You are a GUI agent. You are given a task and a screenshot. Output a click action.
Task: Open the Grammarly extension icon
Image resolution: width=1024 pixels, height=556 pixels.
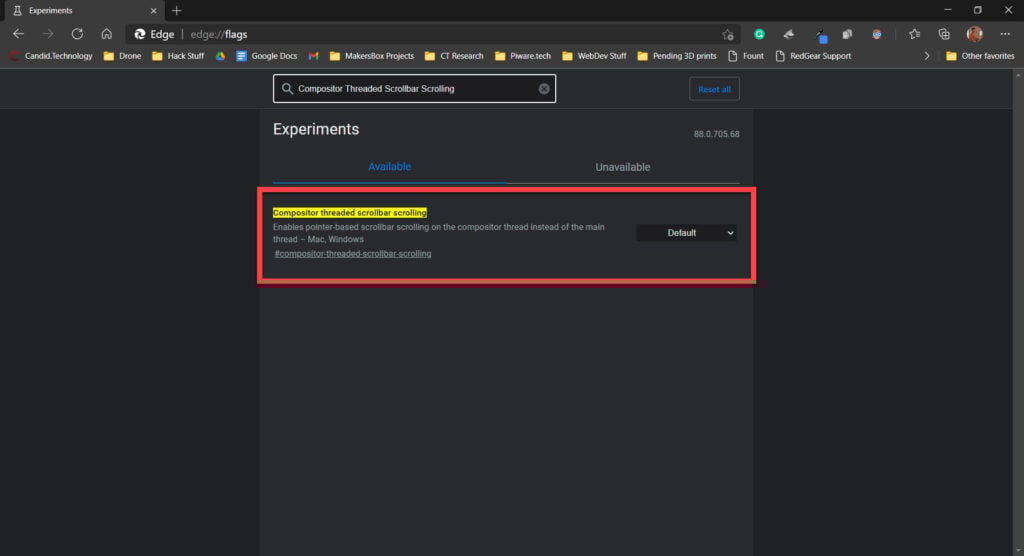click(x=759, y=34)
